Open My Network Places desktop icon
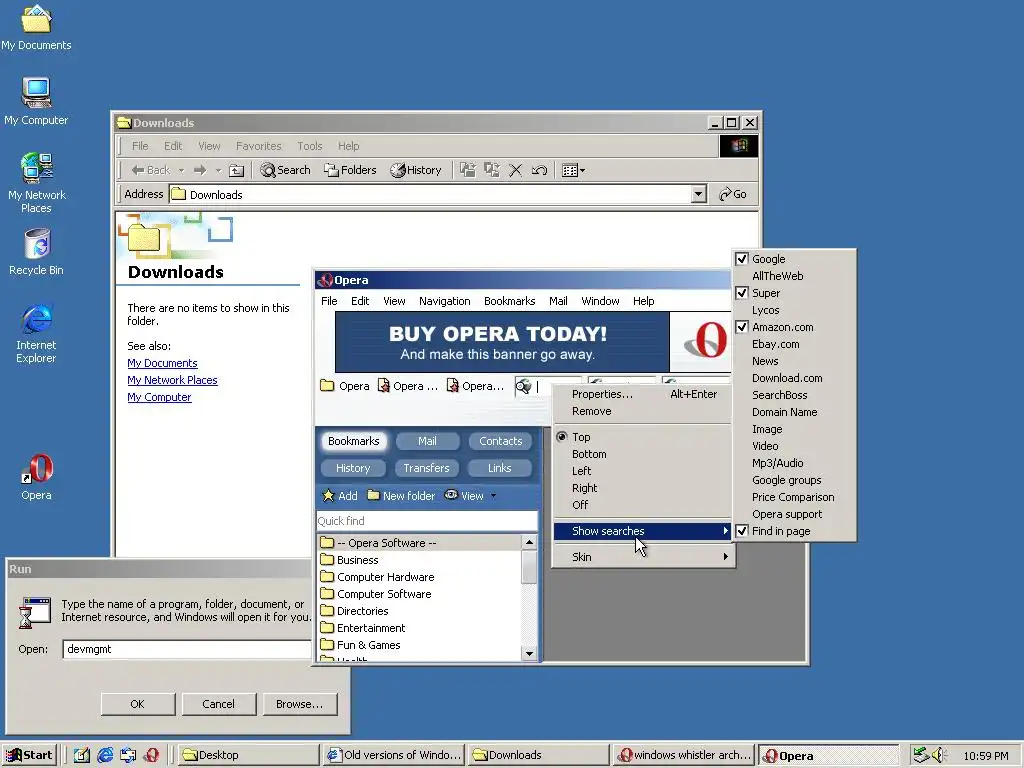Image resolution: width=1024 pixels, height=768 pixels. tap(36, 183)
